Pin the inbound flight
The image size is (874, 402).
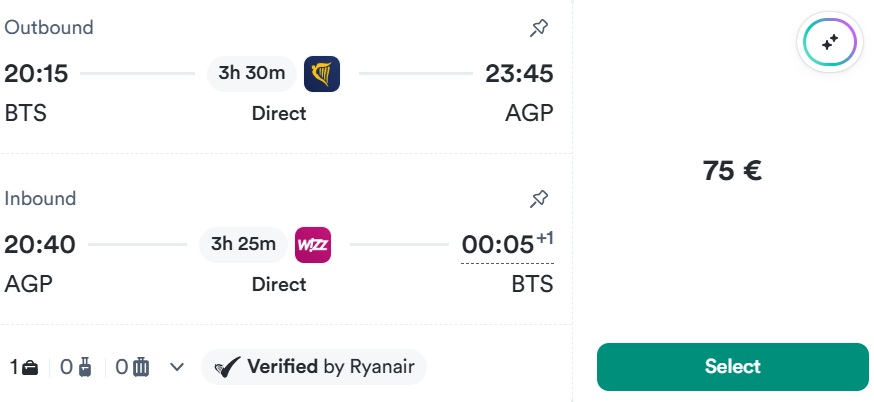[539, 199]
